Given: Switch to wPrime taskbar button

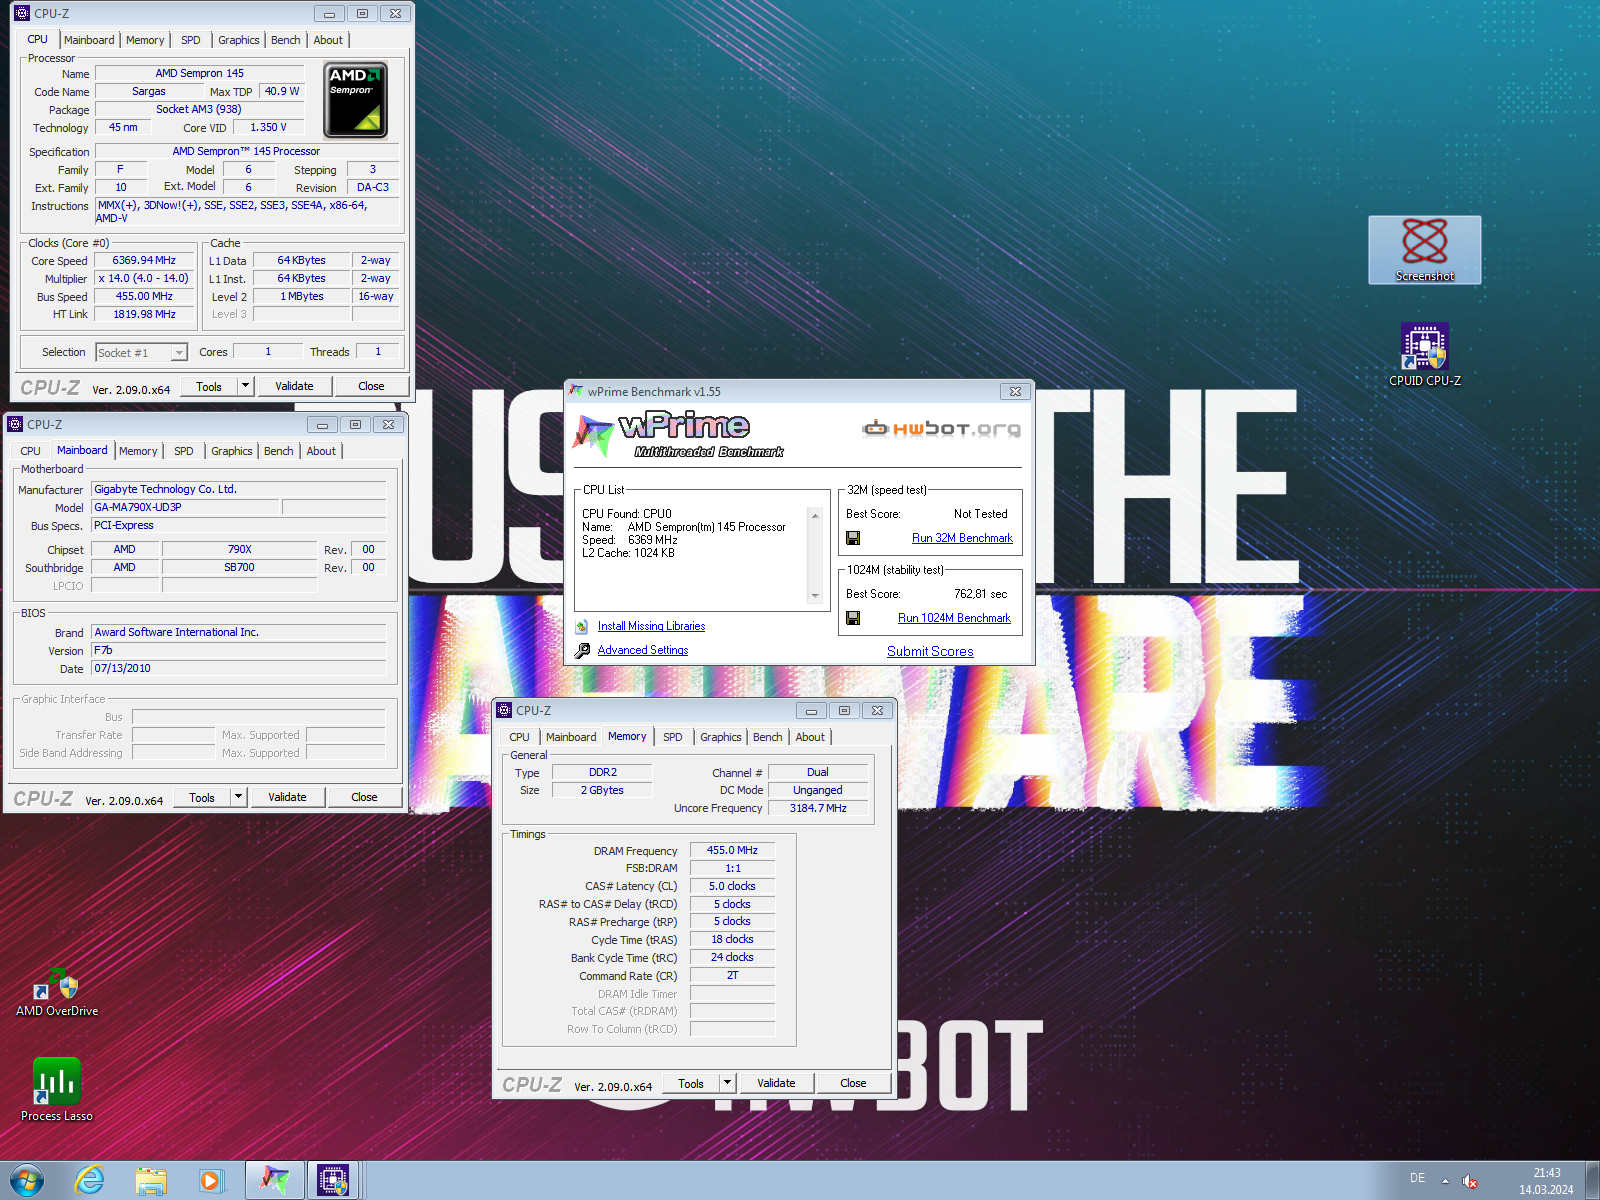Looking at the screenshot, I should (x=275, y=1181).
